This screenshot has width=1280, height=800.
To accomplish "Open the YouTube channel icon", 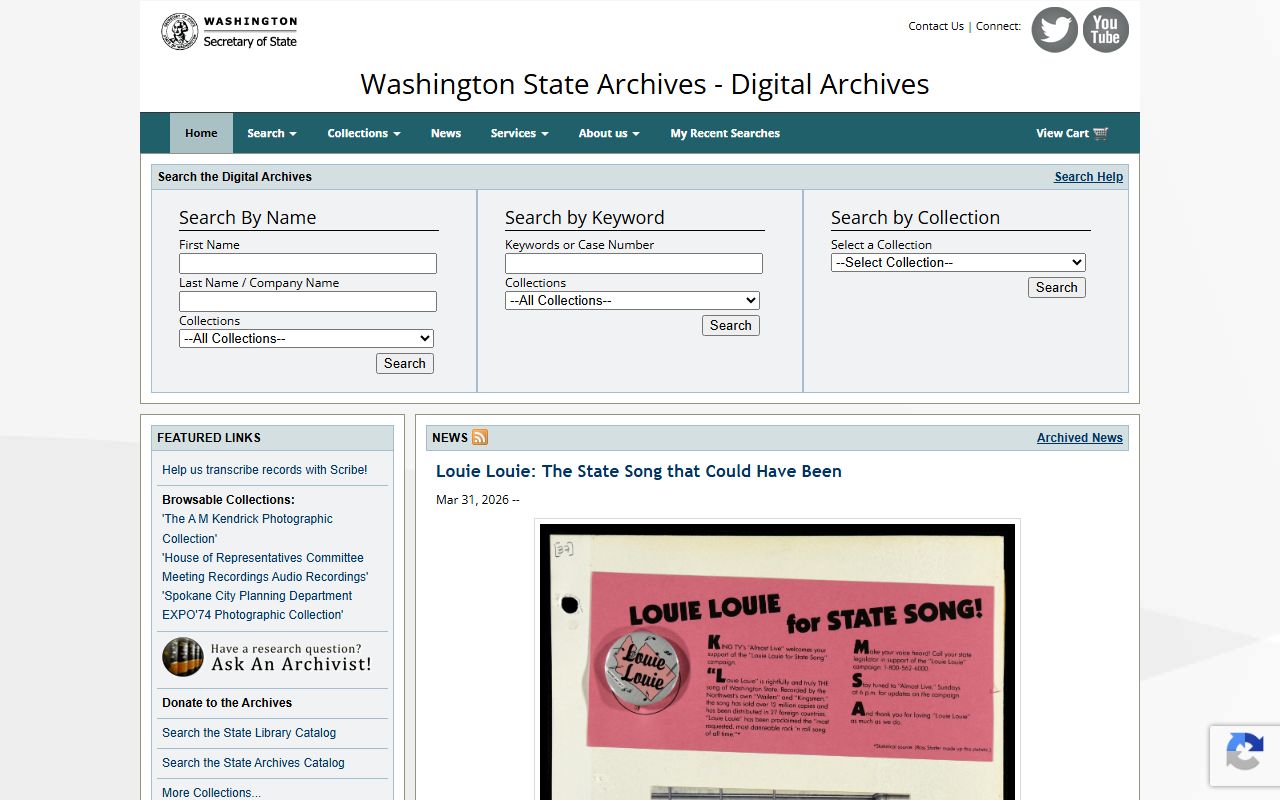I will click(x=1106, y=30).
